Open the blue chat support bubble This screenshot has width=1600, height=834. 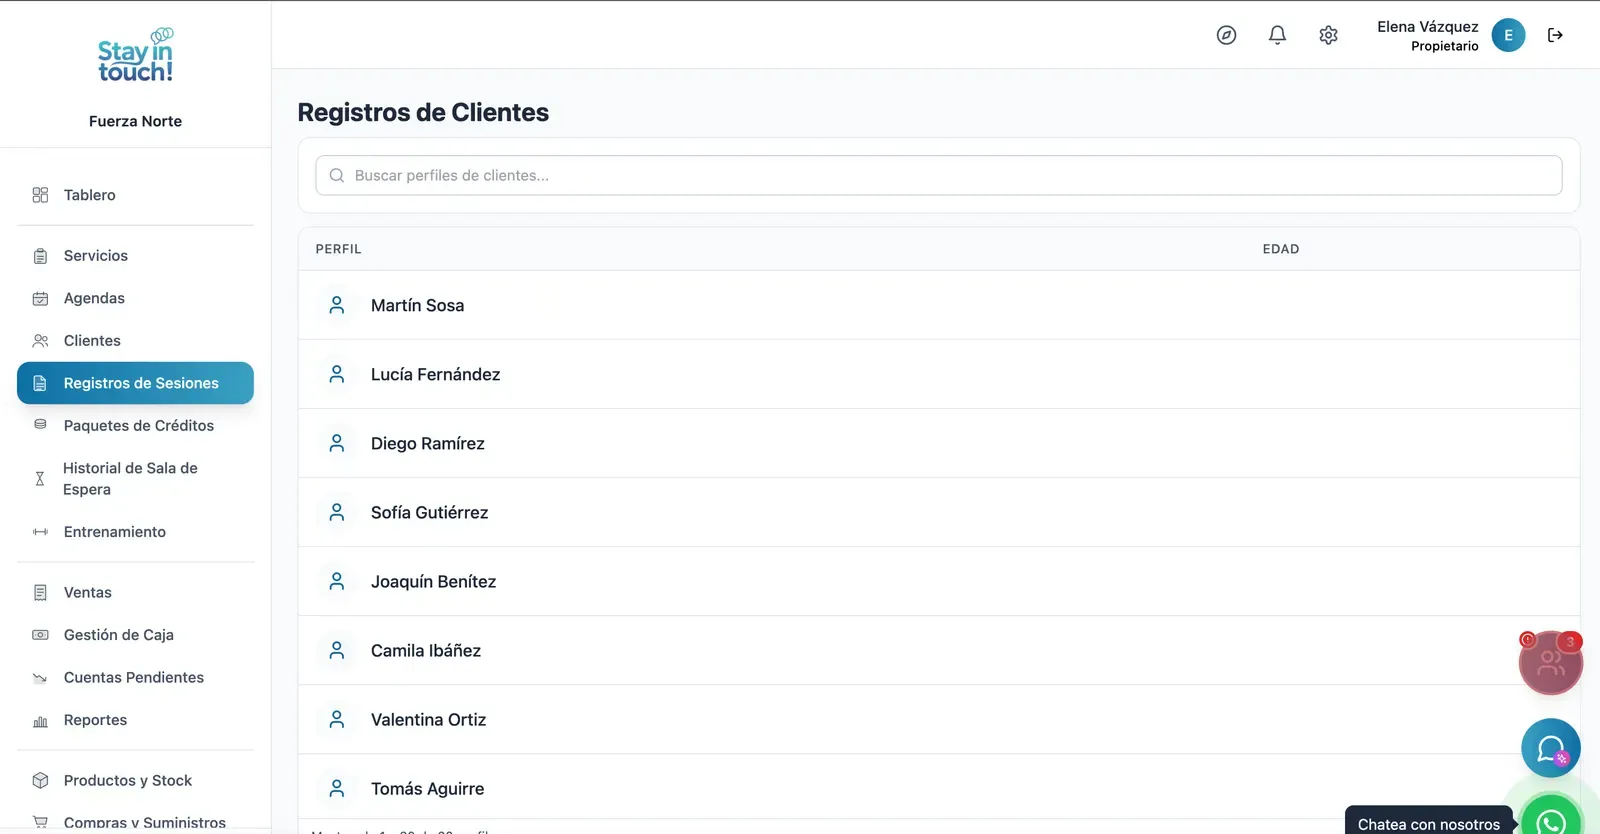1551,748
